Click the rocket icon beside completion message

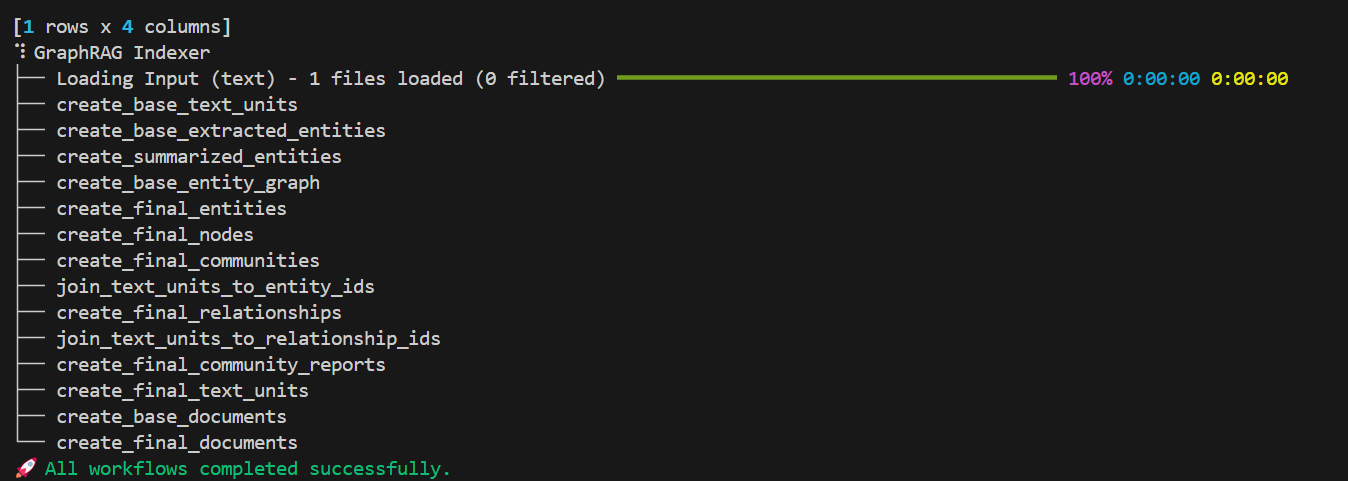click(x=26, y=468)
